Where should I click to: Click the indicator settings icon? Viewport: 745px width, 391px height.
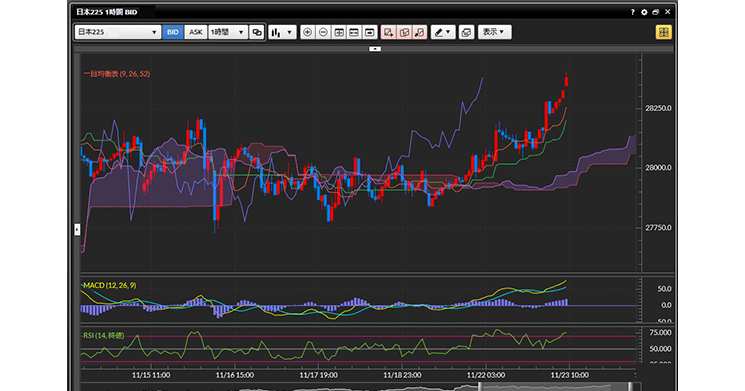[x=404, y=32]
